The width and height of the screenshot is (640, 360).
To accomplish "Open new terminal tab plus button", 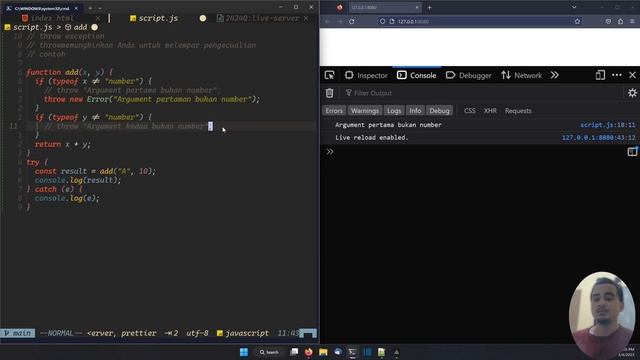I will tap(90, 8).
